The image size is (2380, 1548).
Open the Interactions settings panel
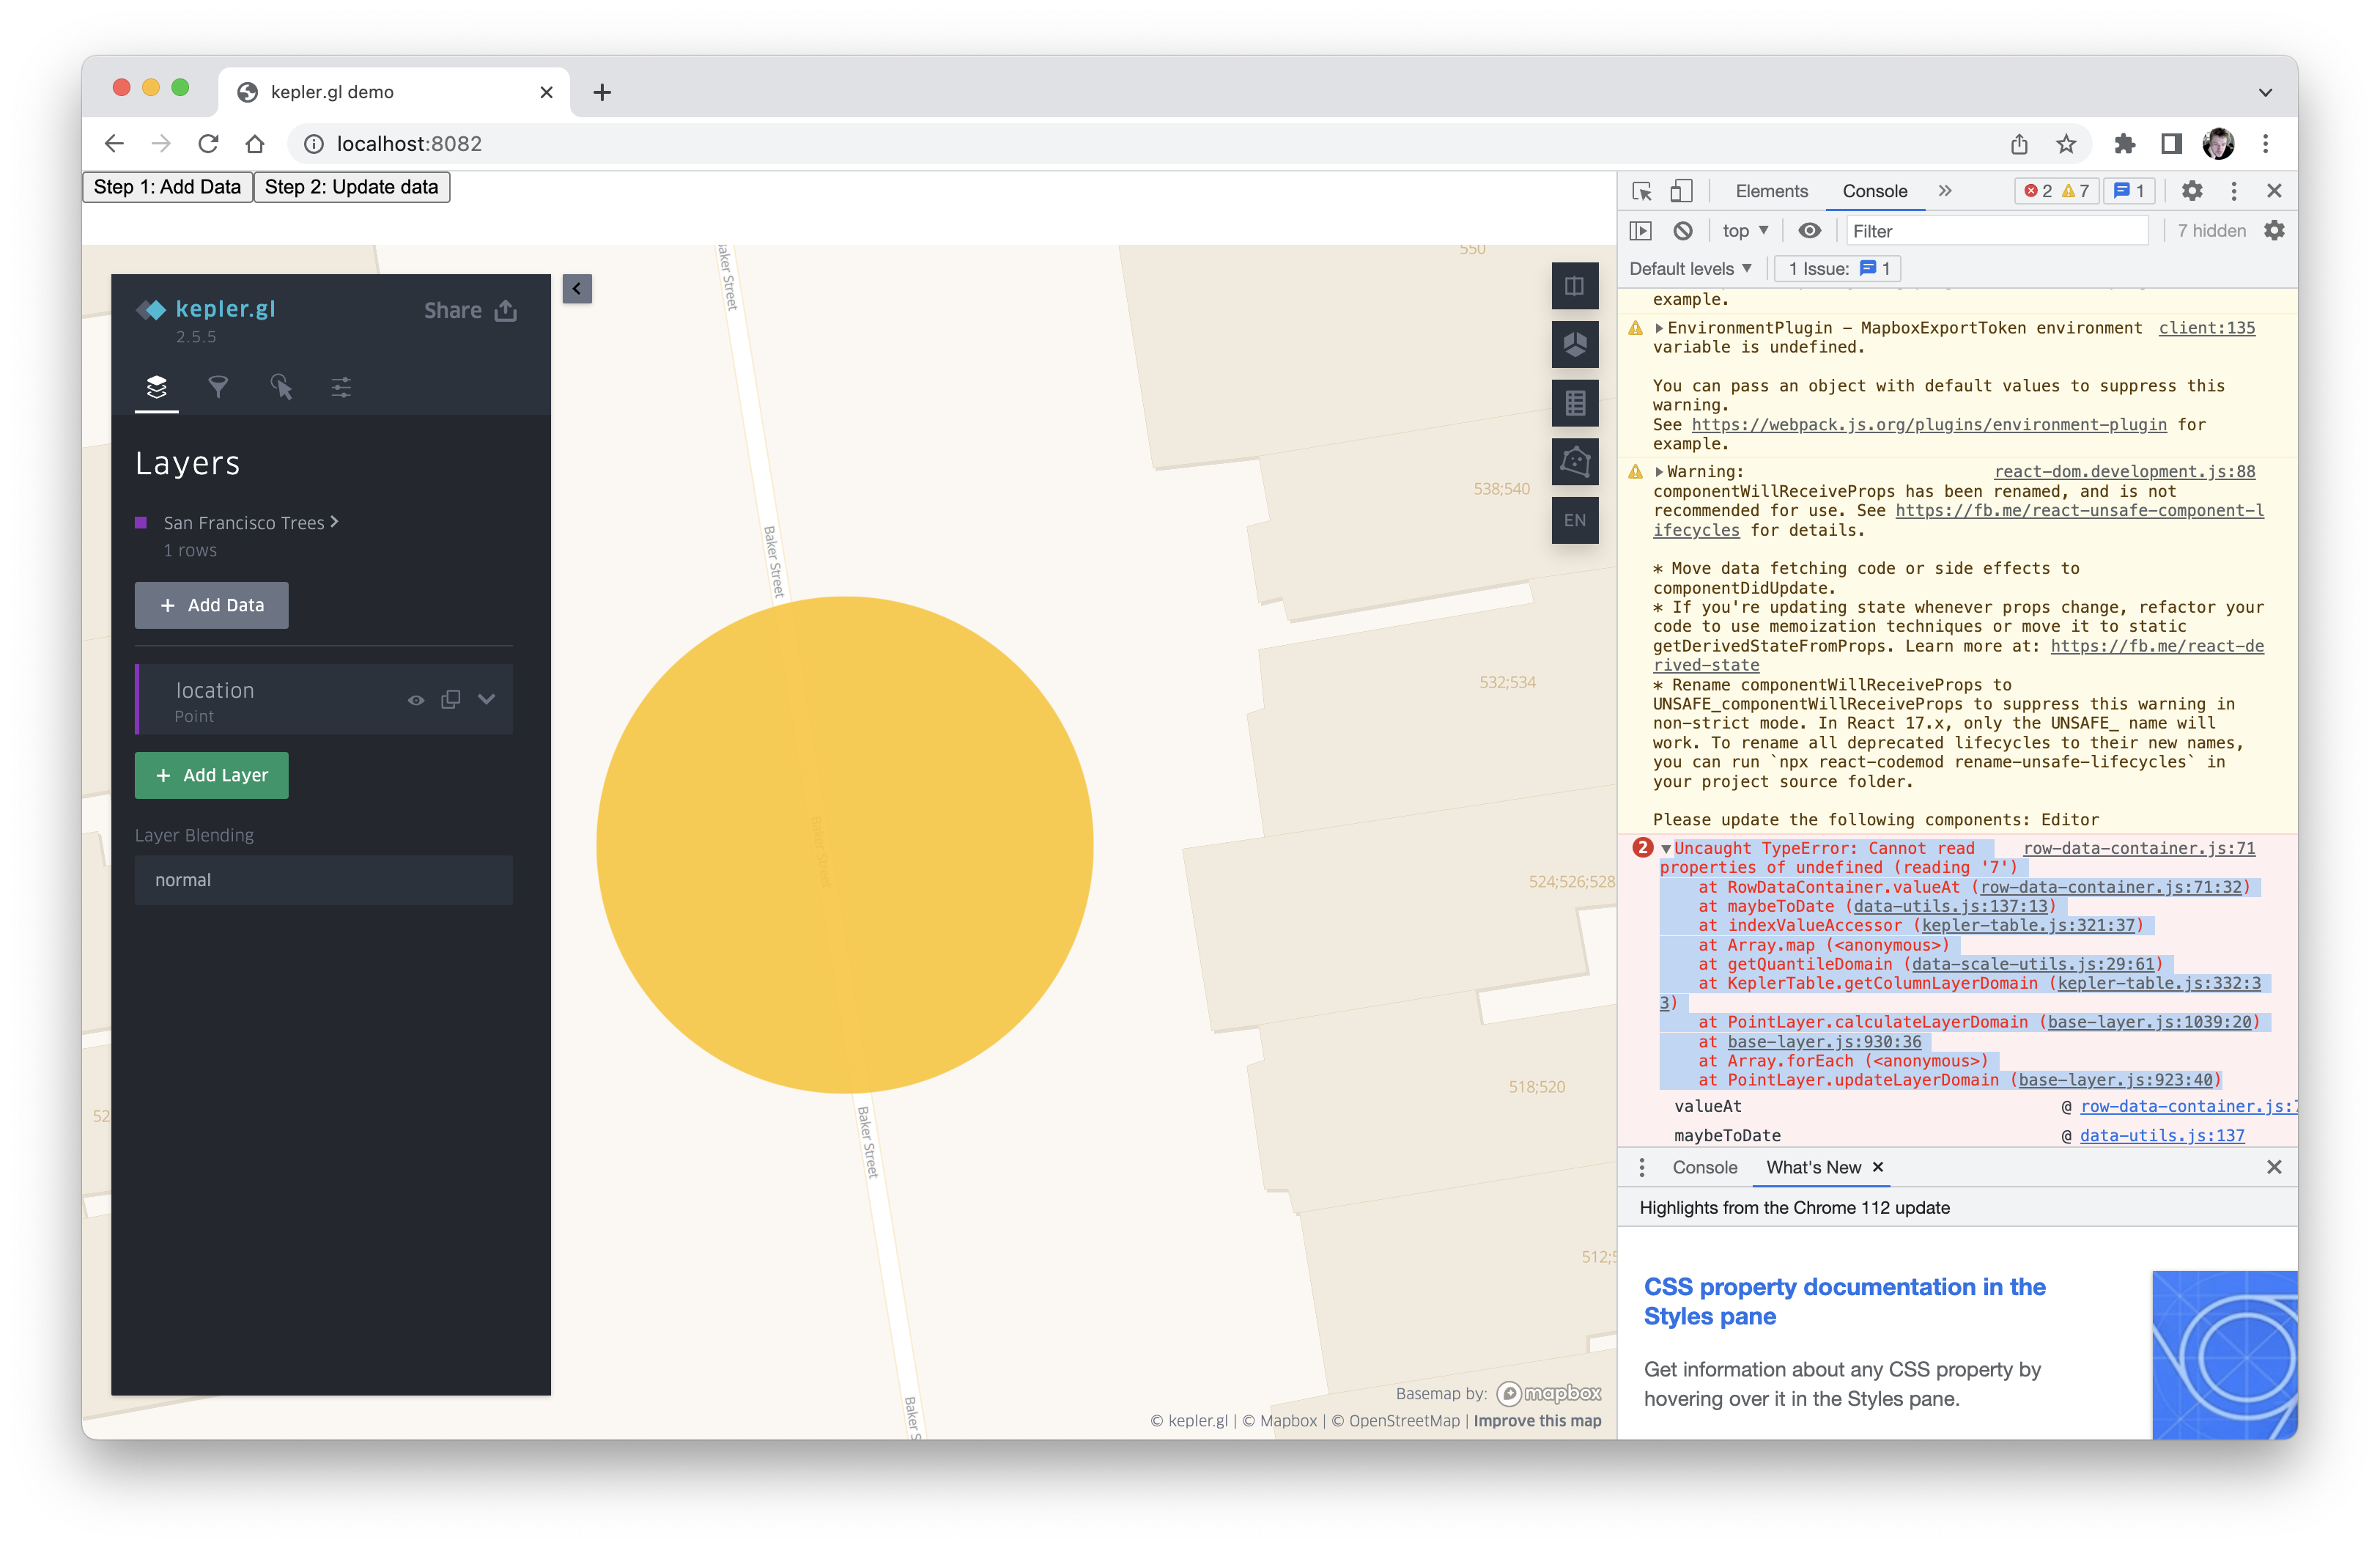pos(281,388)
